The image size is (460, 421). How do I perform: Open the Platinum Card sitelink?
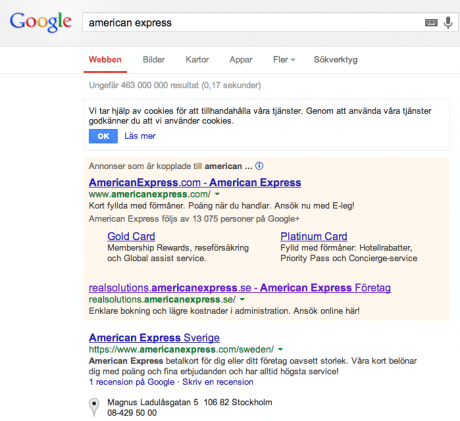314,236
